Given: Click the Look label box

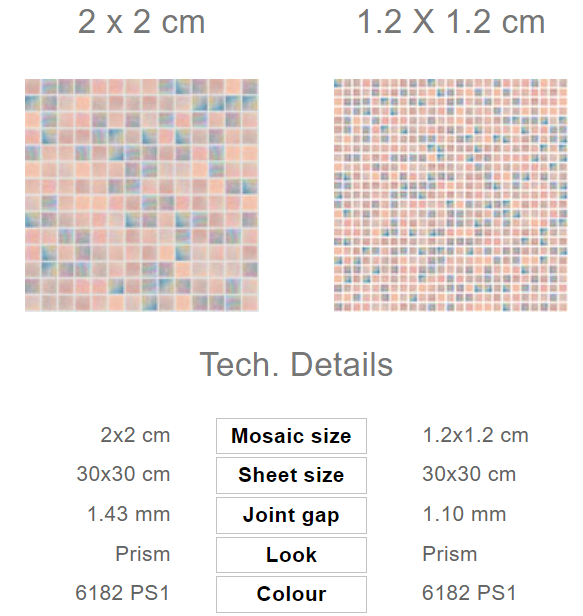Looking at the screenshot, I should click(291, 555).
